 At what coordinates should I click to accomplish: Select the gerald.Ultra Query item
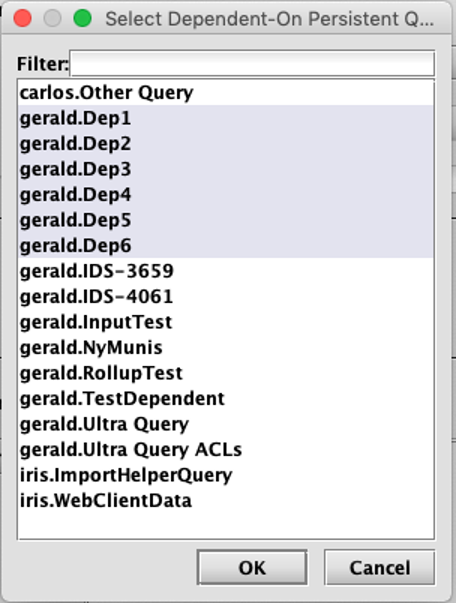point(226,423)
